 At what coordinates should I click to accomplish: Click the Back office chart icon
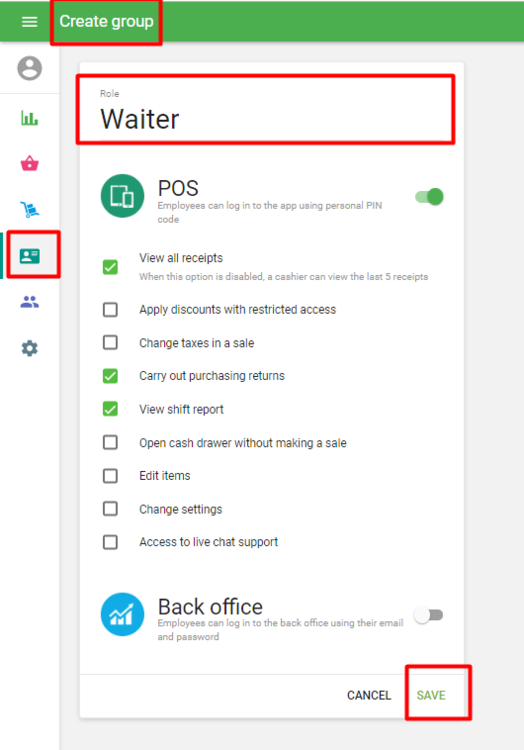(x=122, y=614)
